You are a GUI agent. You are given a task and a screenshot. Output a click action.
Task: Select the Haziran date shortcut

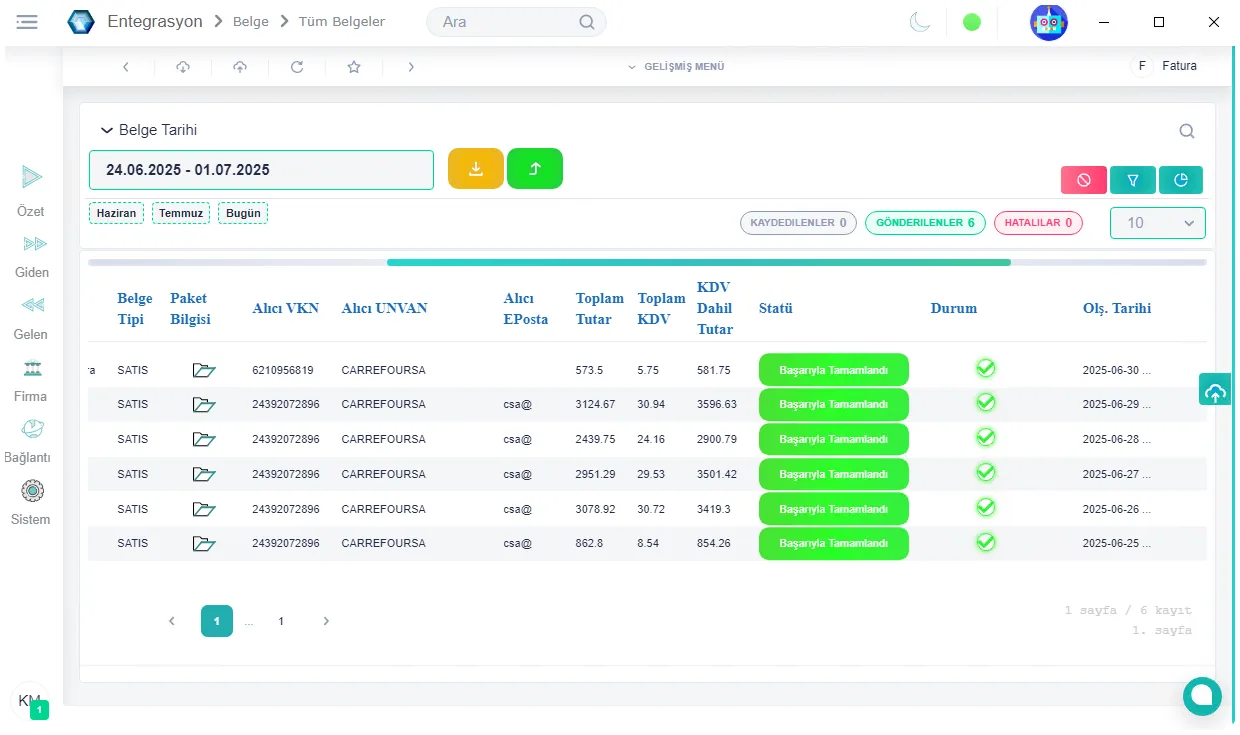click(116, 213)
